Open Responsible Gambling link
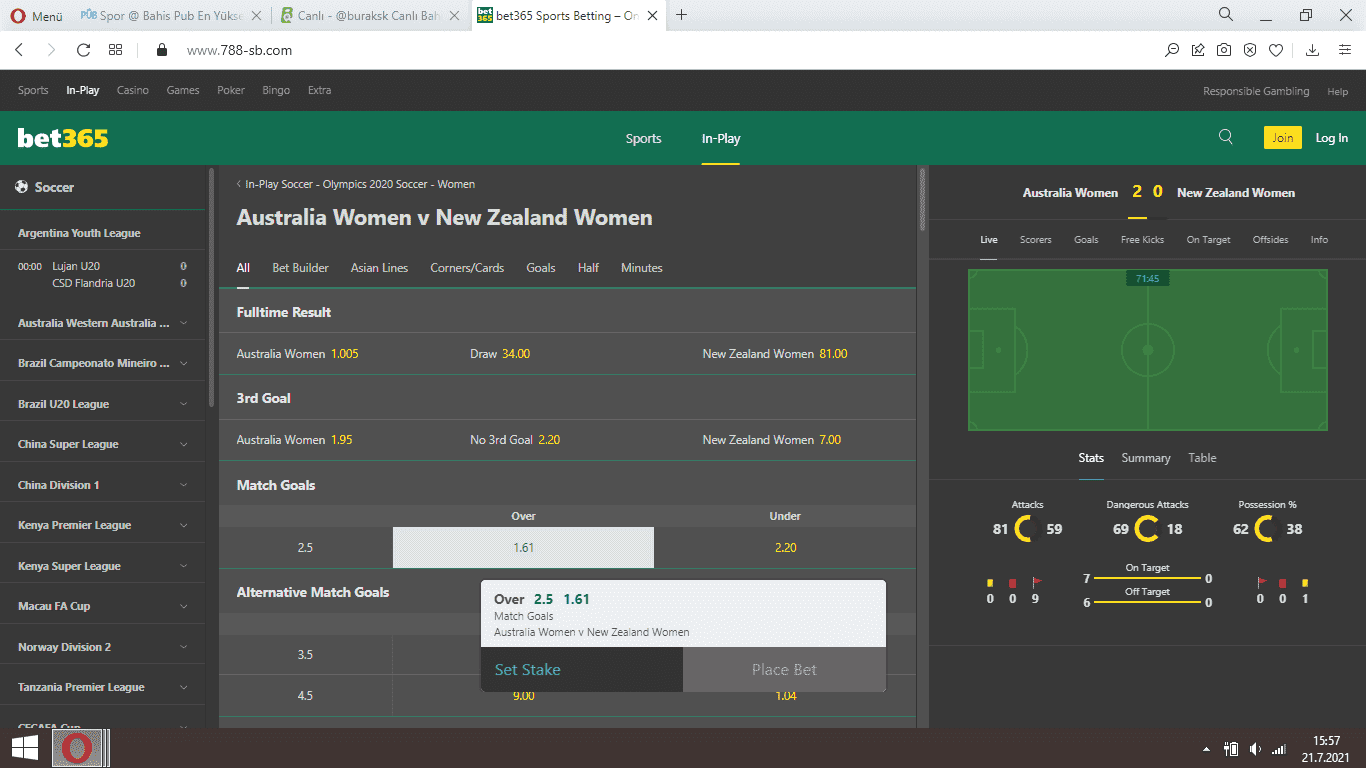 (x=1256, y=91)
